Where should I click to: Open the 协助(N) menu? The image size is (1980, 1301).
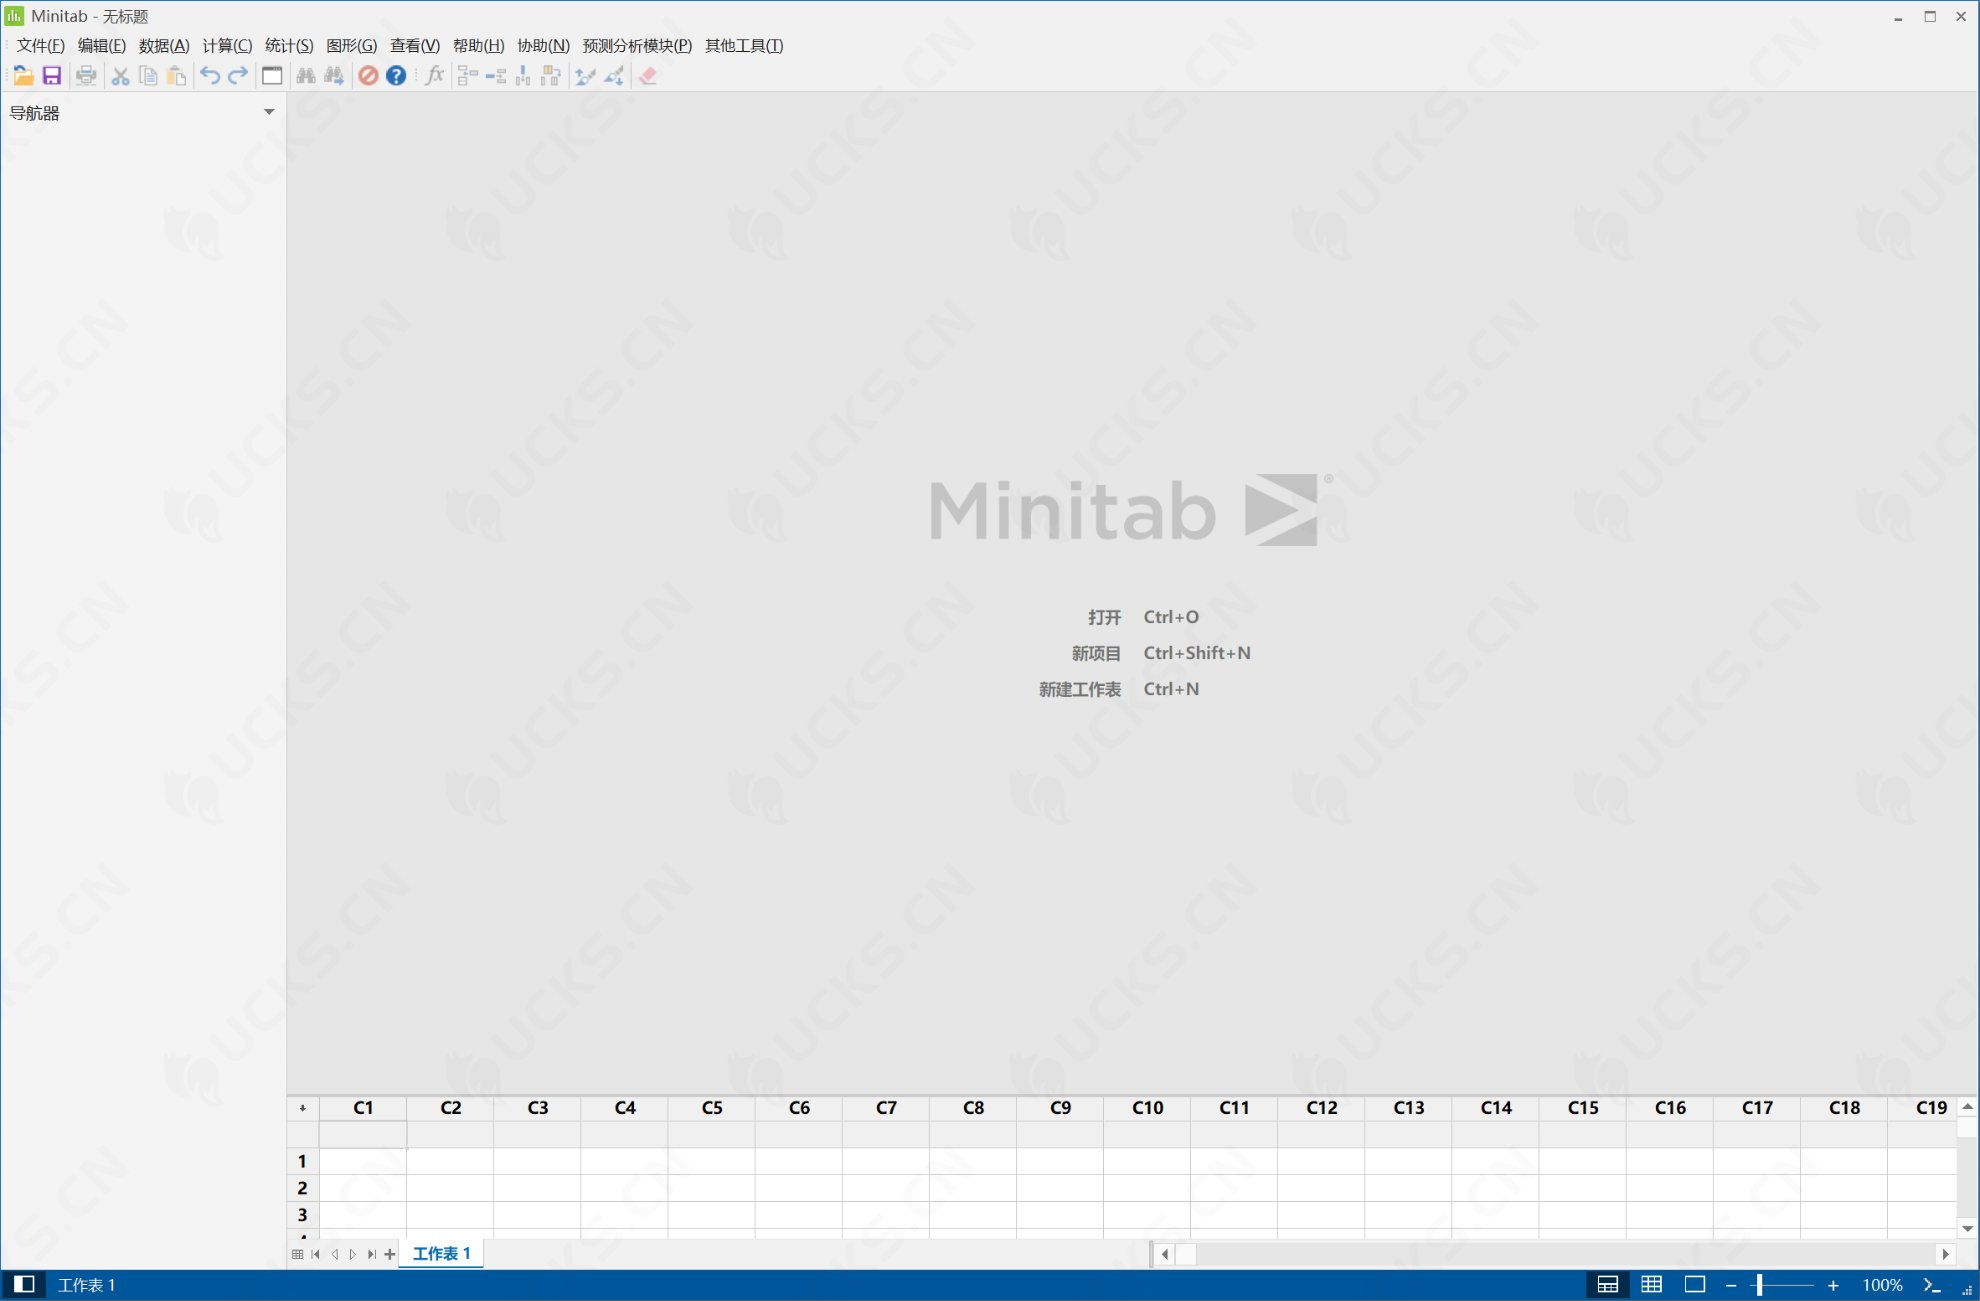coord(543,46)
